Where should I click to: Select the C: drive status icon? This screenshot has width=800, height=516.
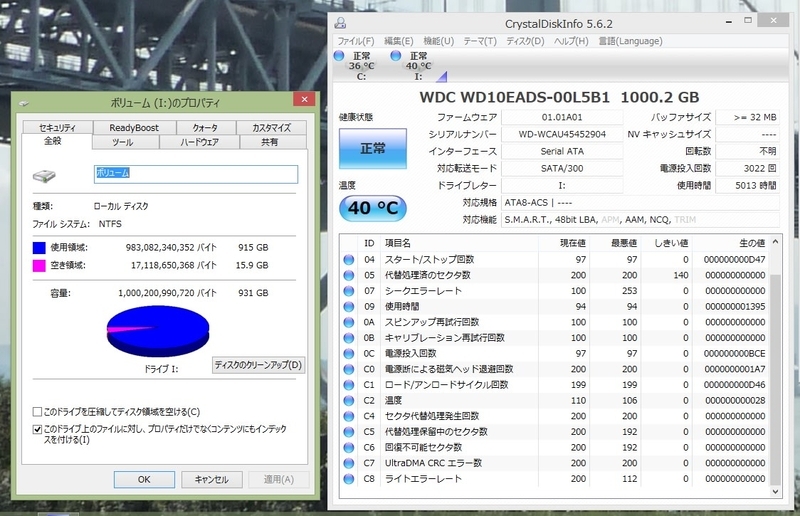339,56
